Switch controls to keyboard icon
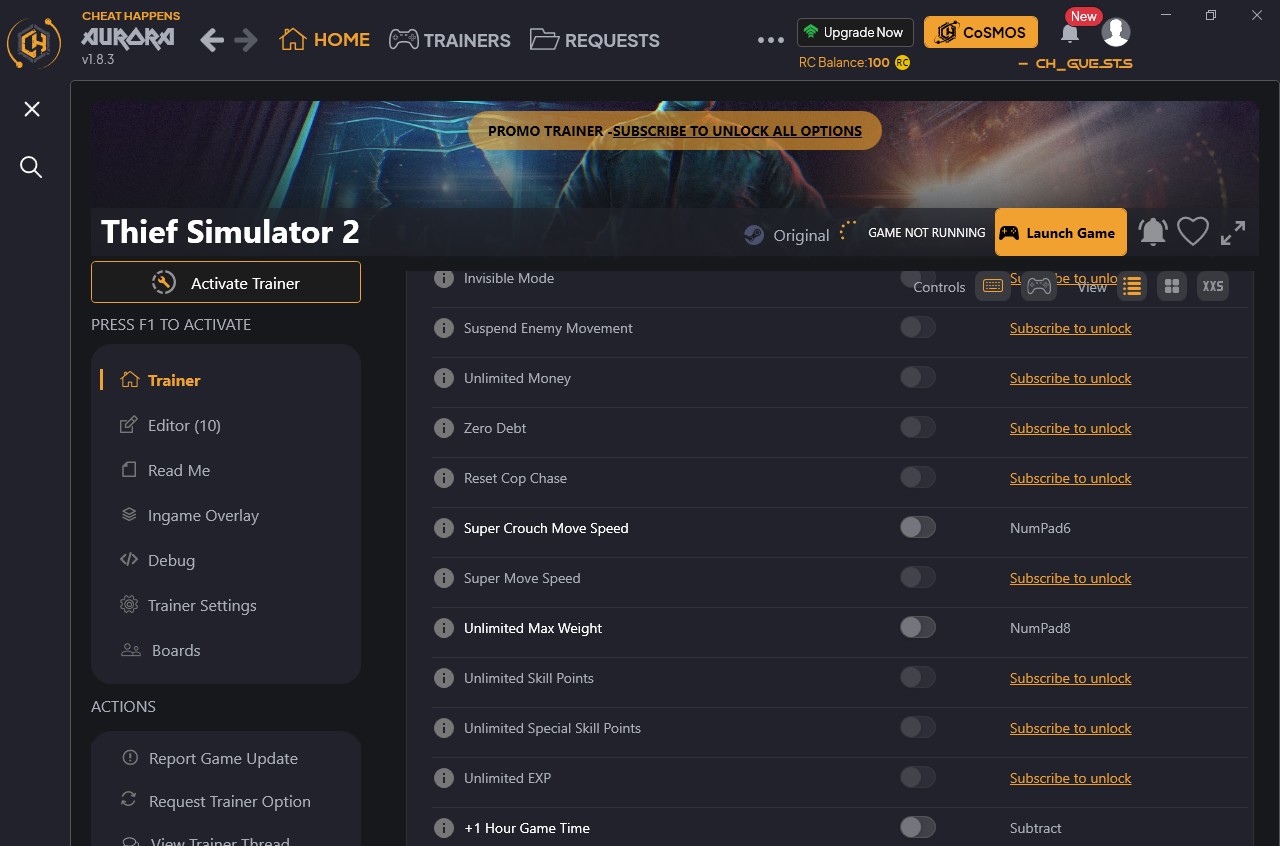 [x=993, y=287]
